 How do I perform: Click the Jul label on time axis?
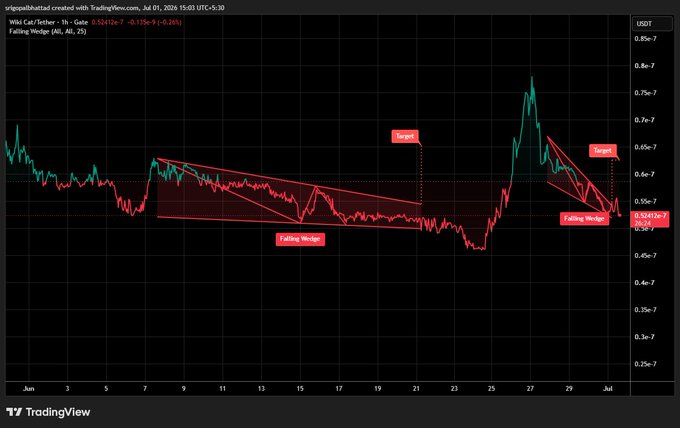[x=608, y=389]
